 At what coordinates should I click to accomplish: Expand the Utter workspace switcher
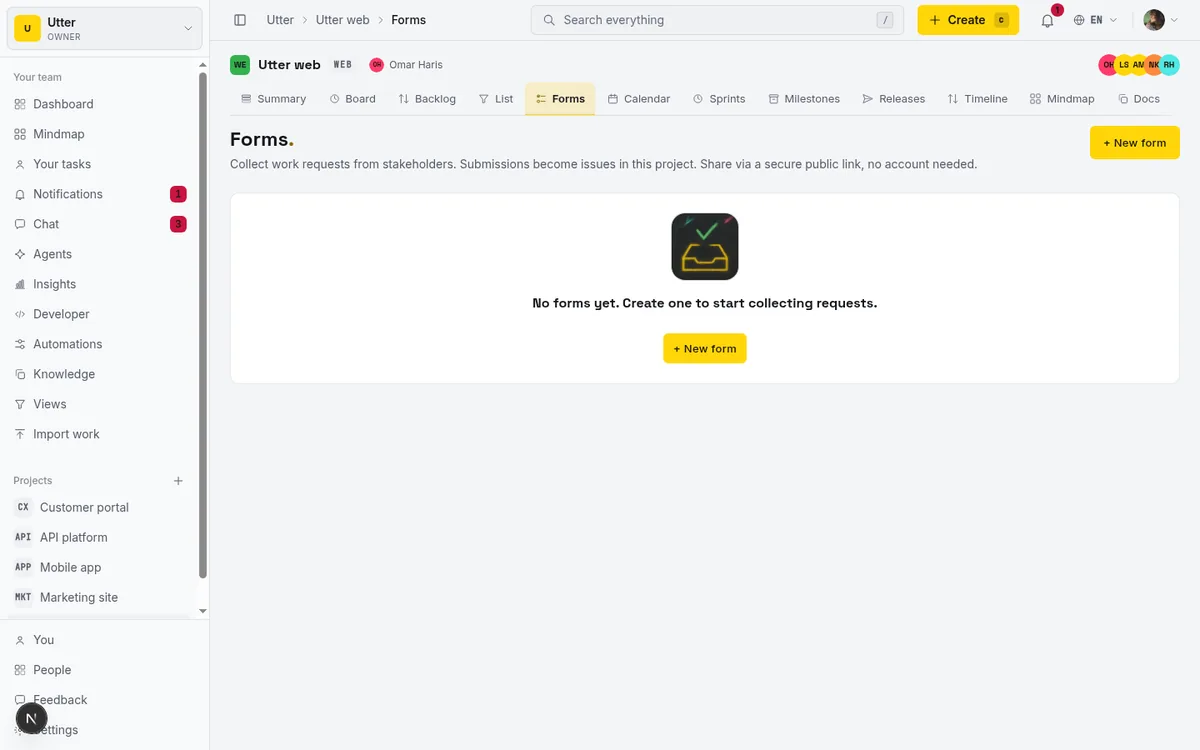[x=105, y=29]
